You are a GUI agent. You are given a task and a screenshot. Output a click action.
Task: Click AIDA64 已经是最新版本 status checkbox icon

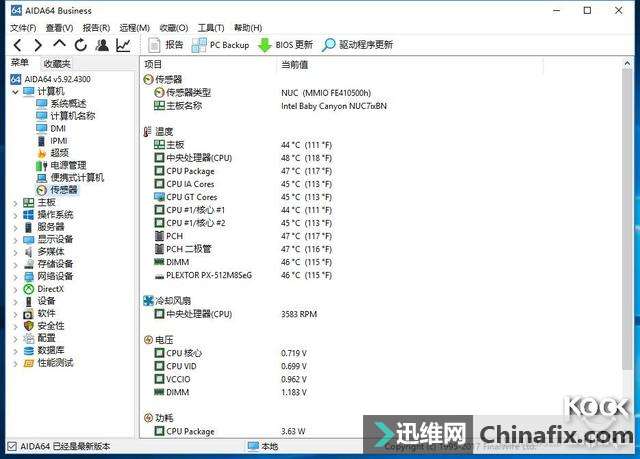12,446
